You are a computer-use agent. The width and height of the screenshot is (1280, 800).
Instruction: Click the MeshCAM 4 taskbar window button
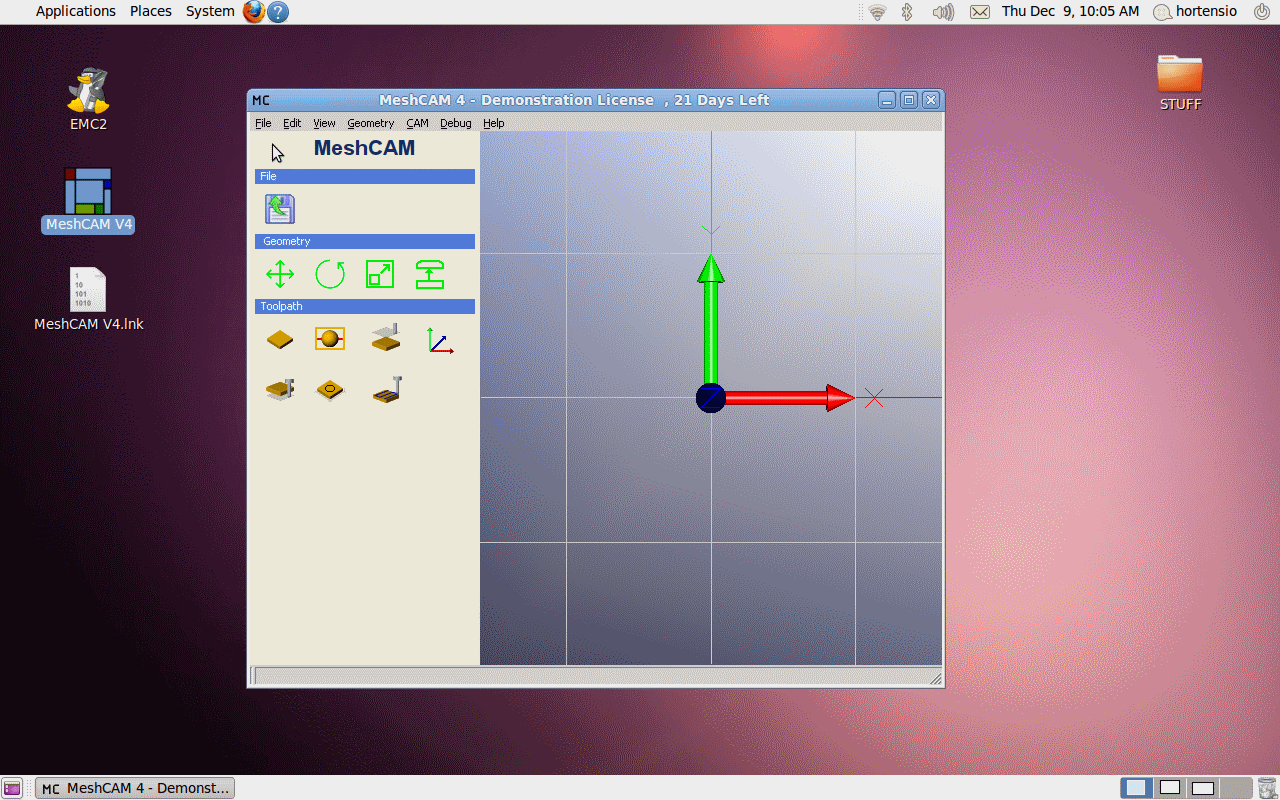(x=135, y=788)
